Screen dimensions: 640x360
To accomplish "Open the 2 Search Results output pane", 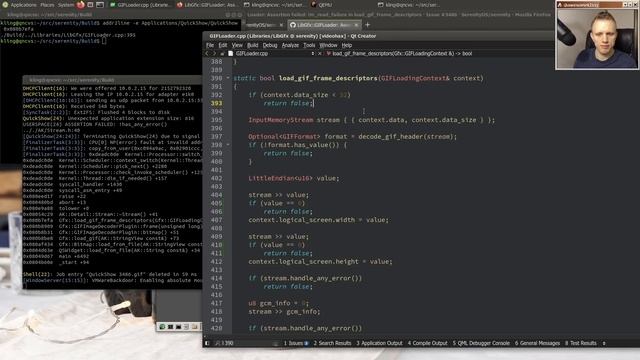I will [x=332, y=343].
